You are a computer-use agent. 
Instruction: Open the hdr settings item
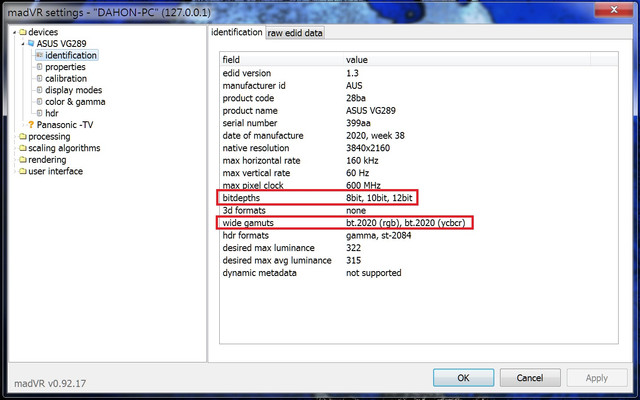52,113
